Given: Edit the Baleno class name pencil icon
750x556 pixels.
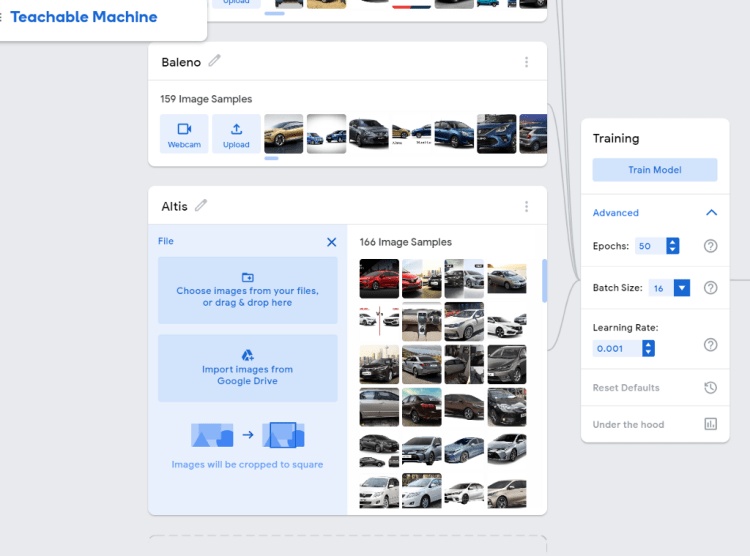Looking at the screenshot, I should [x=215, y=61].
